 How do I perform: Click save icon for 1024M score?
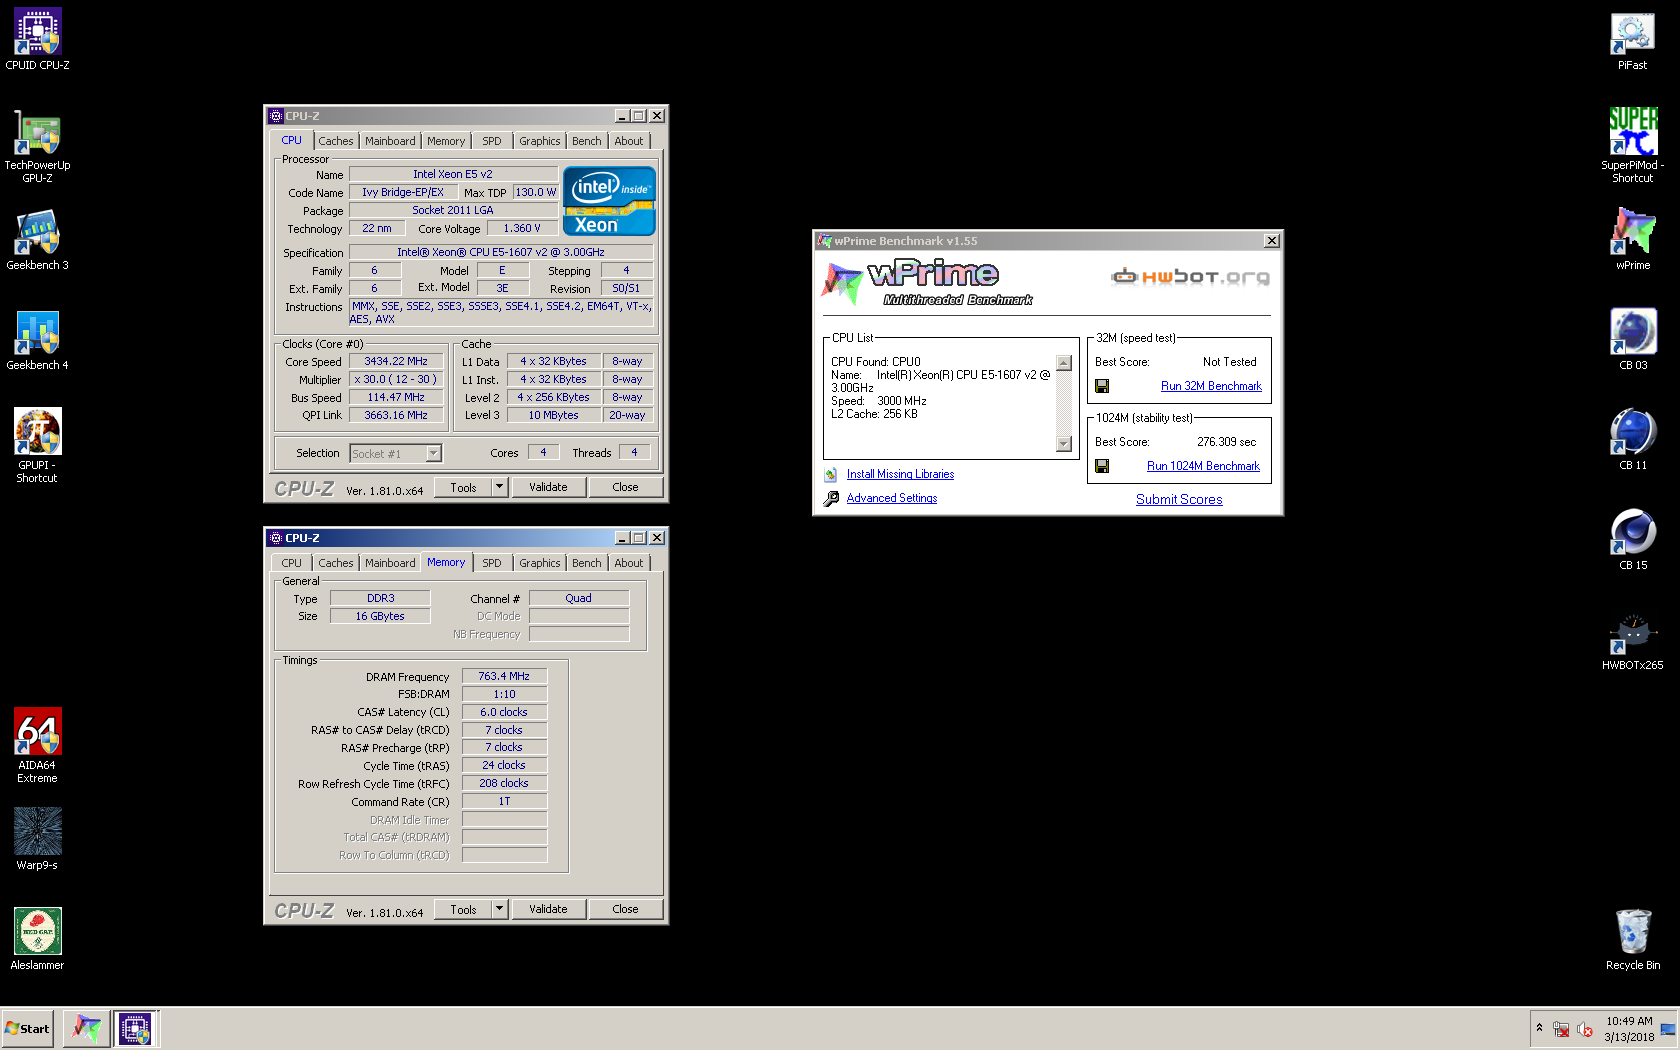1102,466
